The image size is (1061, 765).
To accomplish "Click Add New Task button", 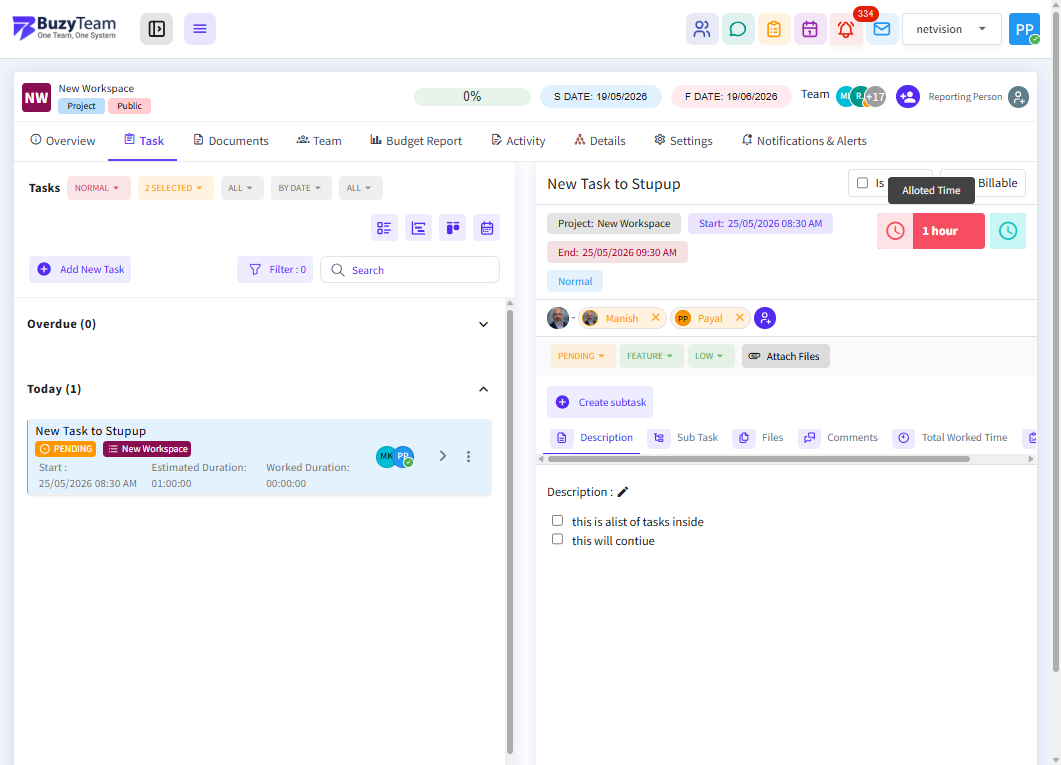I will click(81, 269).
